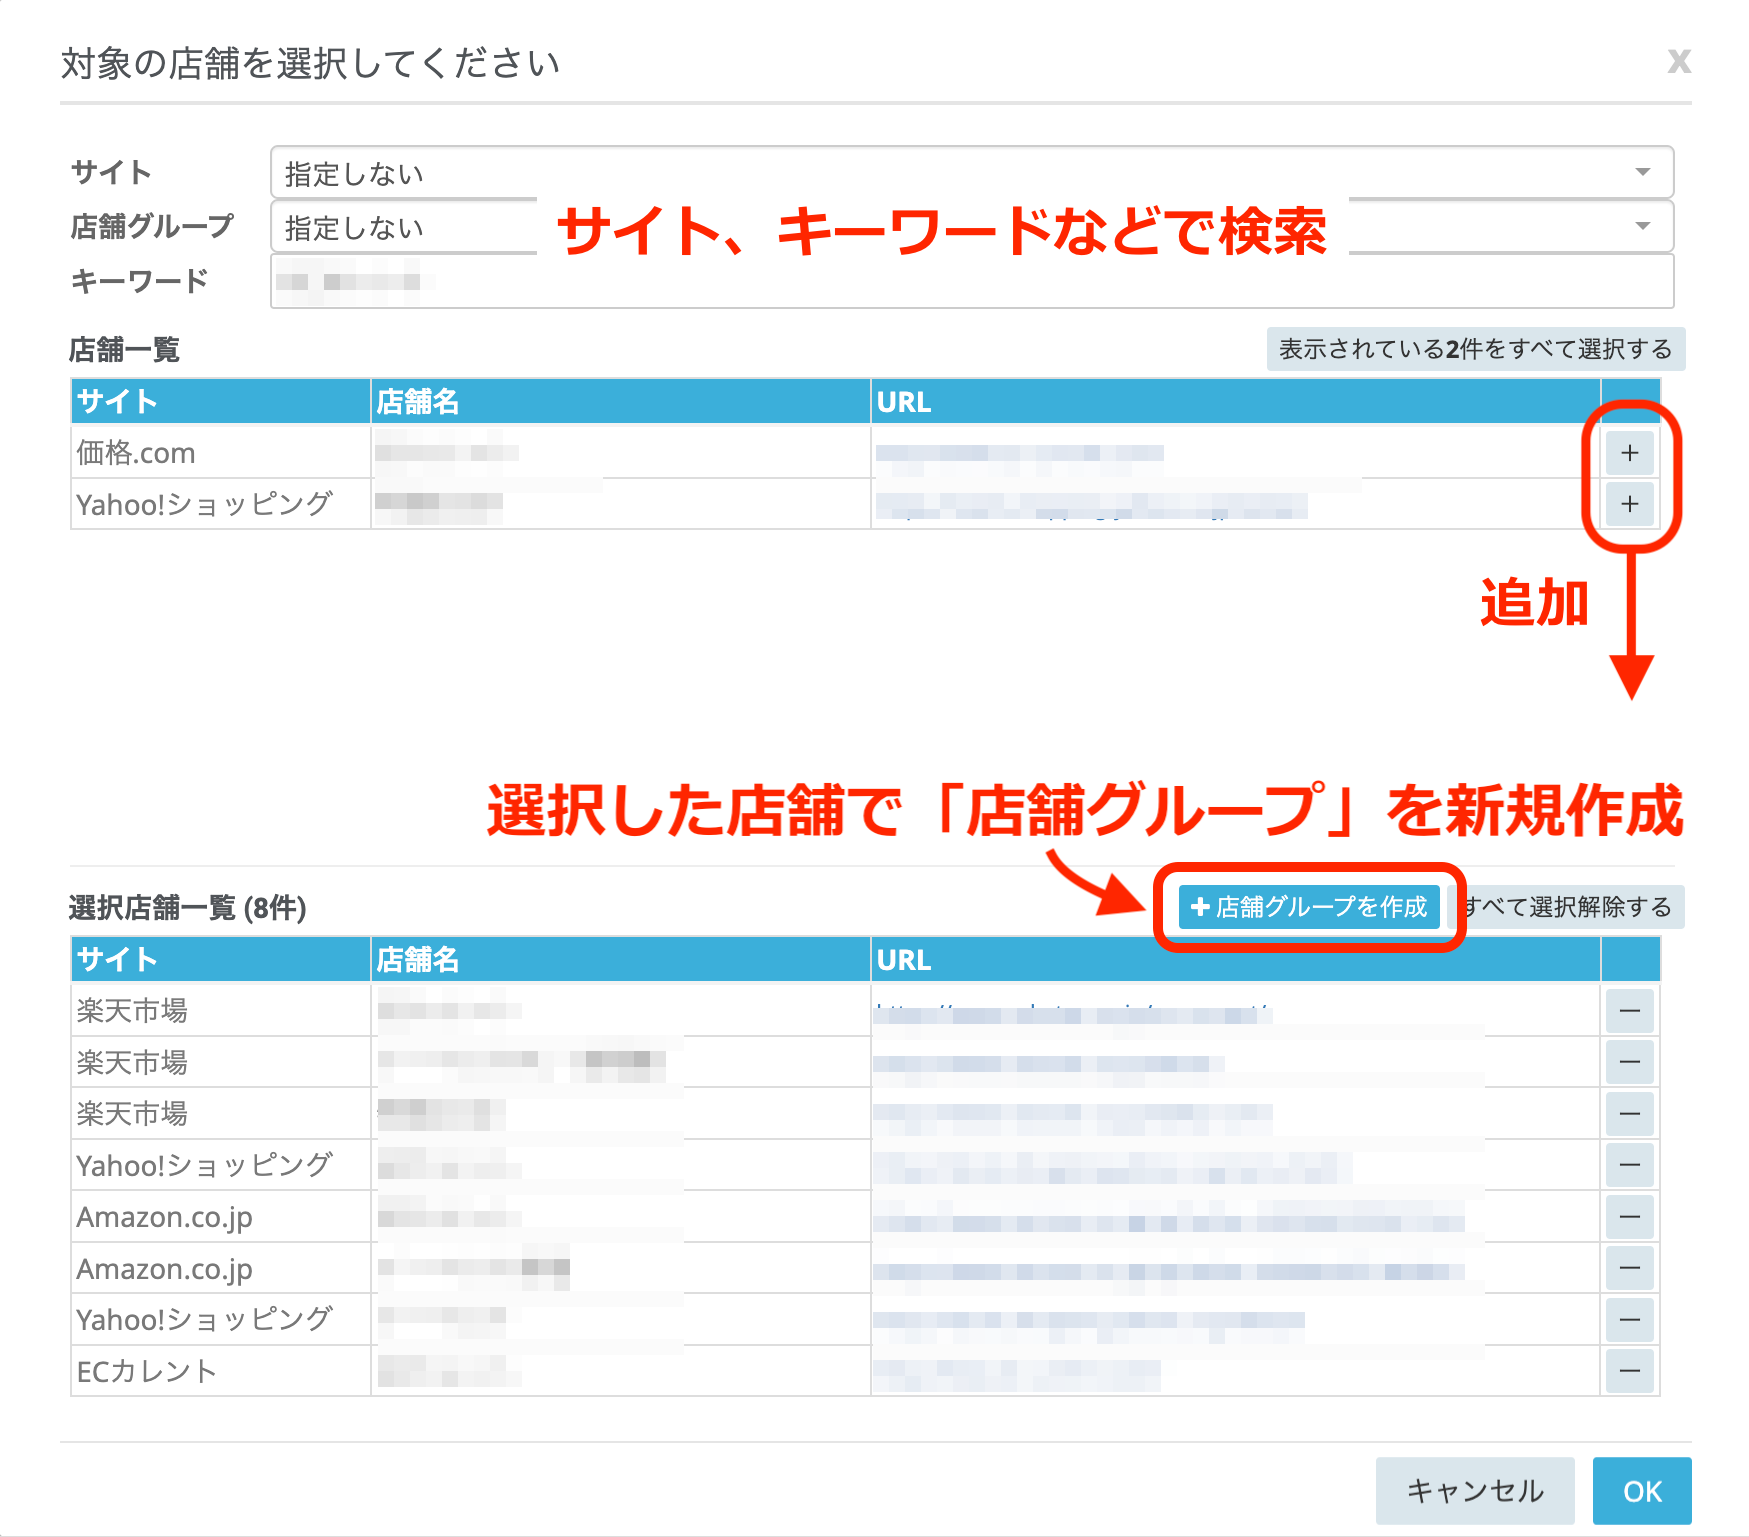Remove the second Amazon.co.jp selected store
This screenshot has height=1537, width=1749.
pyautogui.click(x=1629, y=1268)
